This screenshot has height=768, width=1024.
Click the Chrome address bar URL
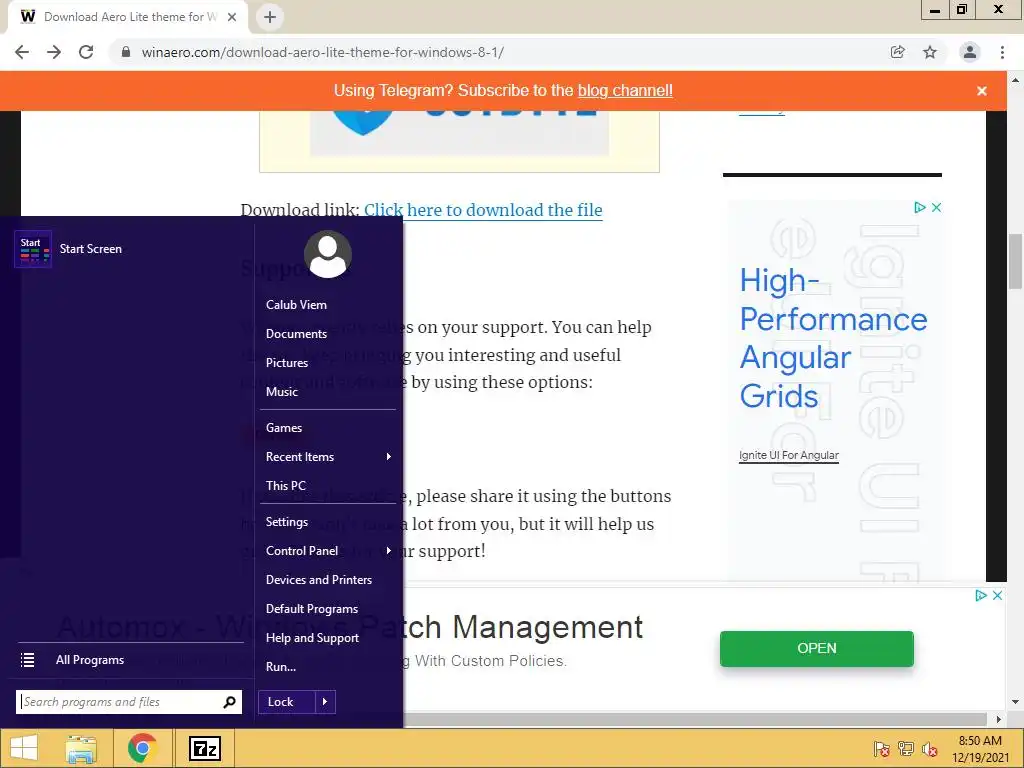click(323, 52)
